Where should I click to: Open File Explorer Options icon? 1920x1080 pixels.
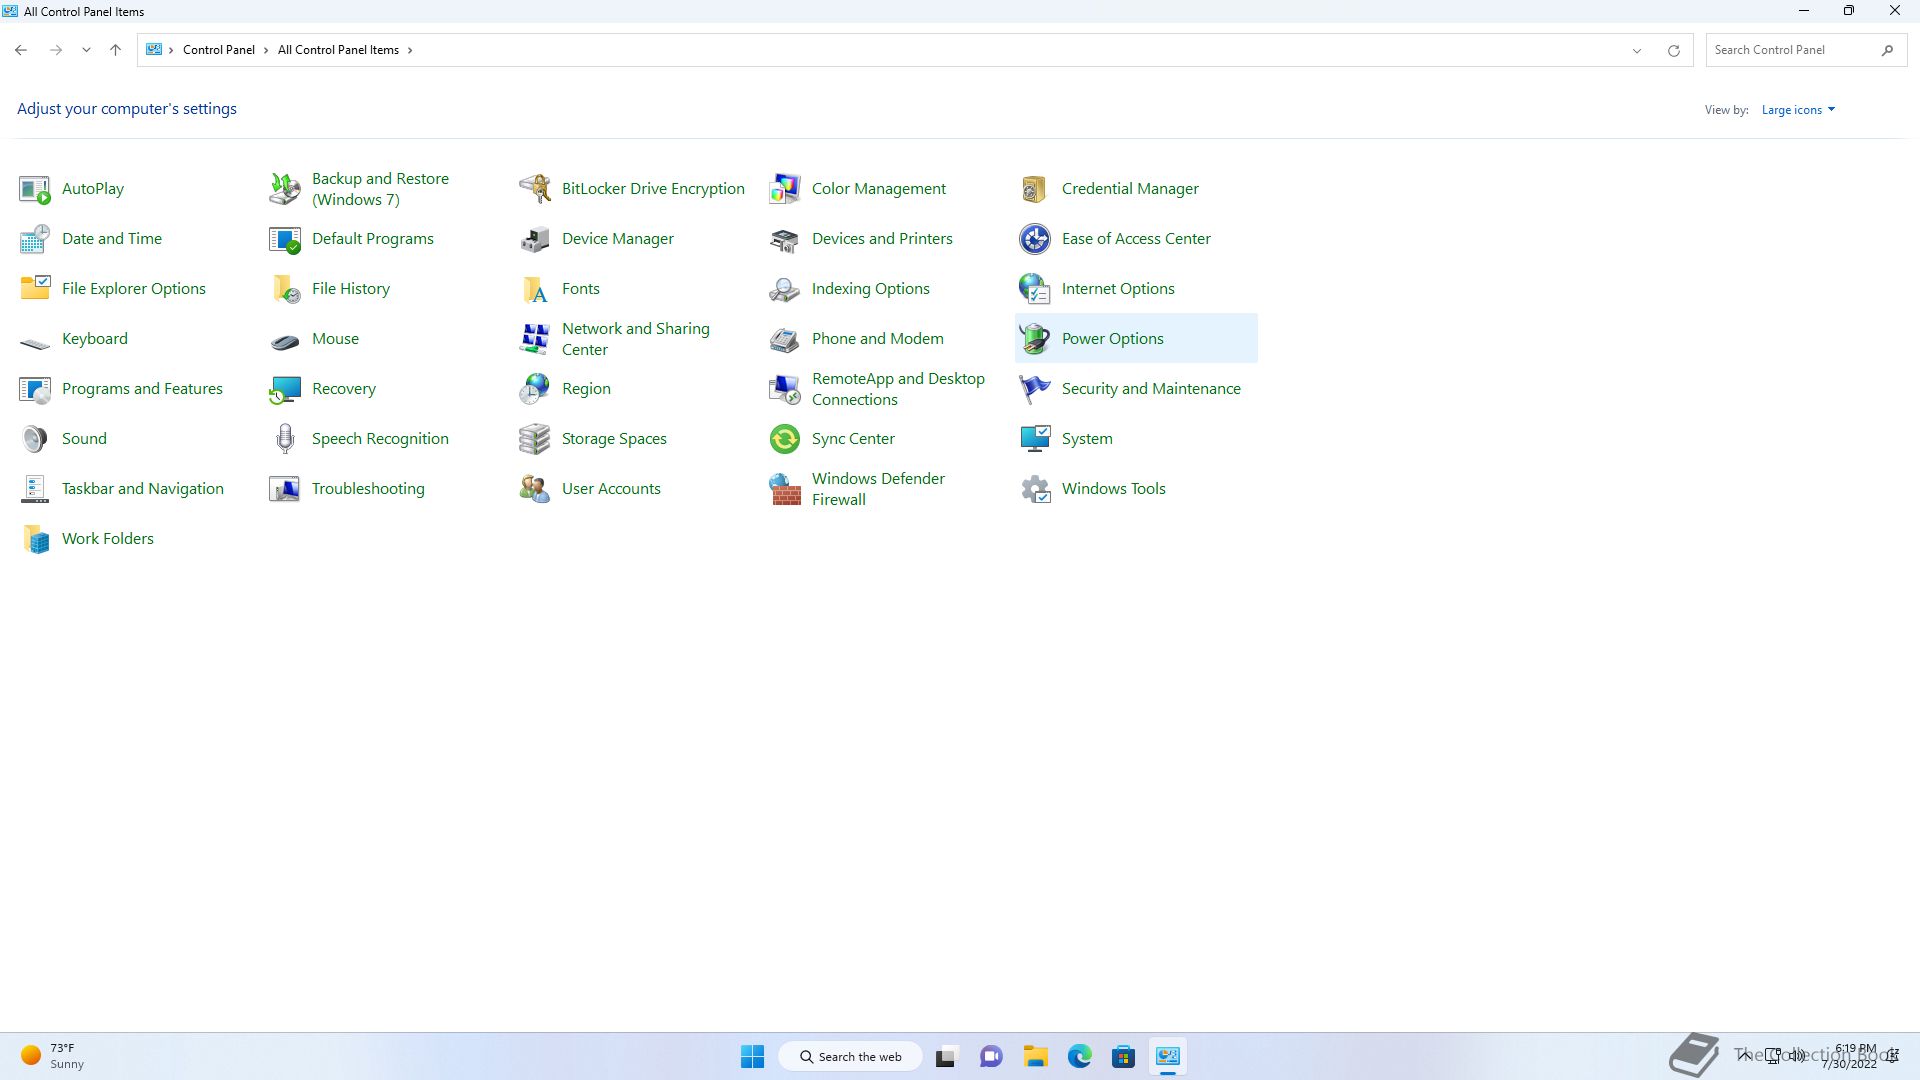click(35, 289)
